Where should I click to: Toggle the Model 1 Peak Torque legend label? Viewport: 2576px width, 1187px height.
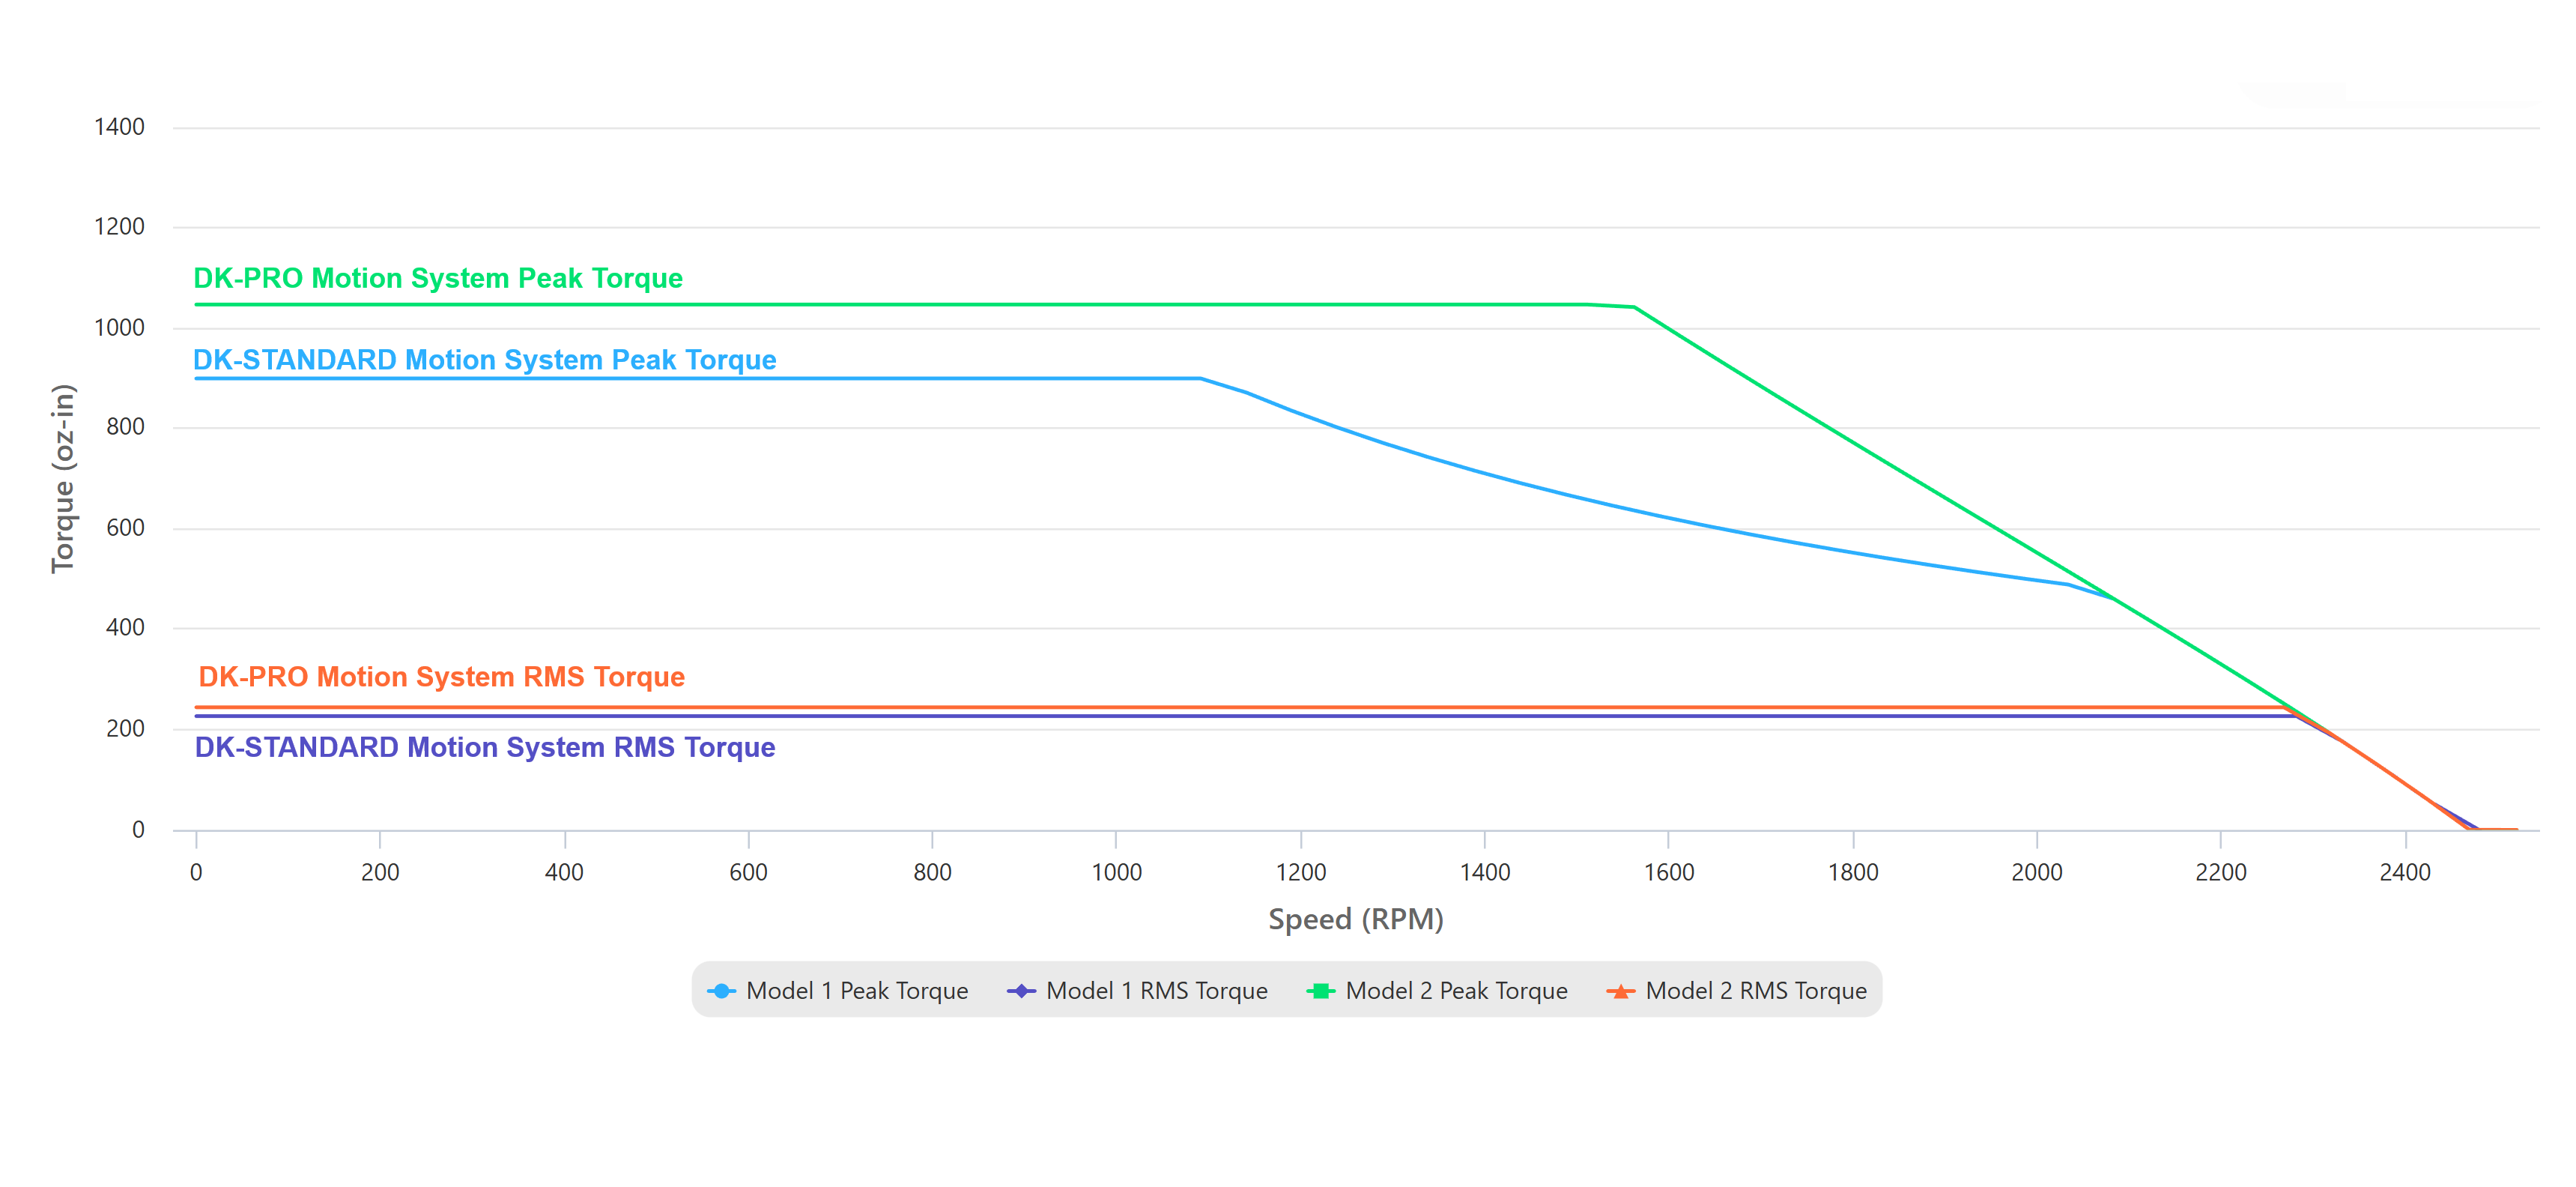857,991
